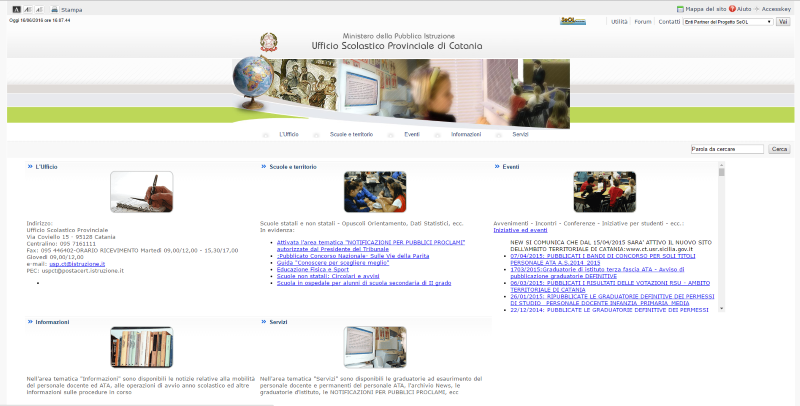Screen dimensions: 800x406
Task: Click the usp.ct@istruzione.it email link
Action: (77, 264)
